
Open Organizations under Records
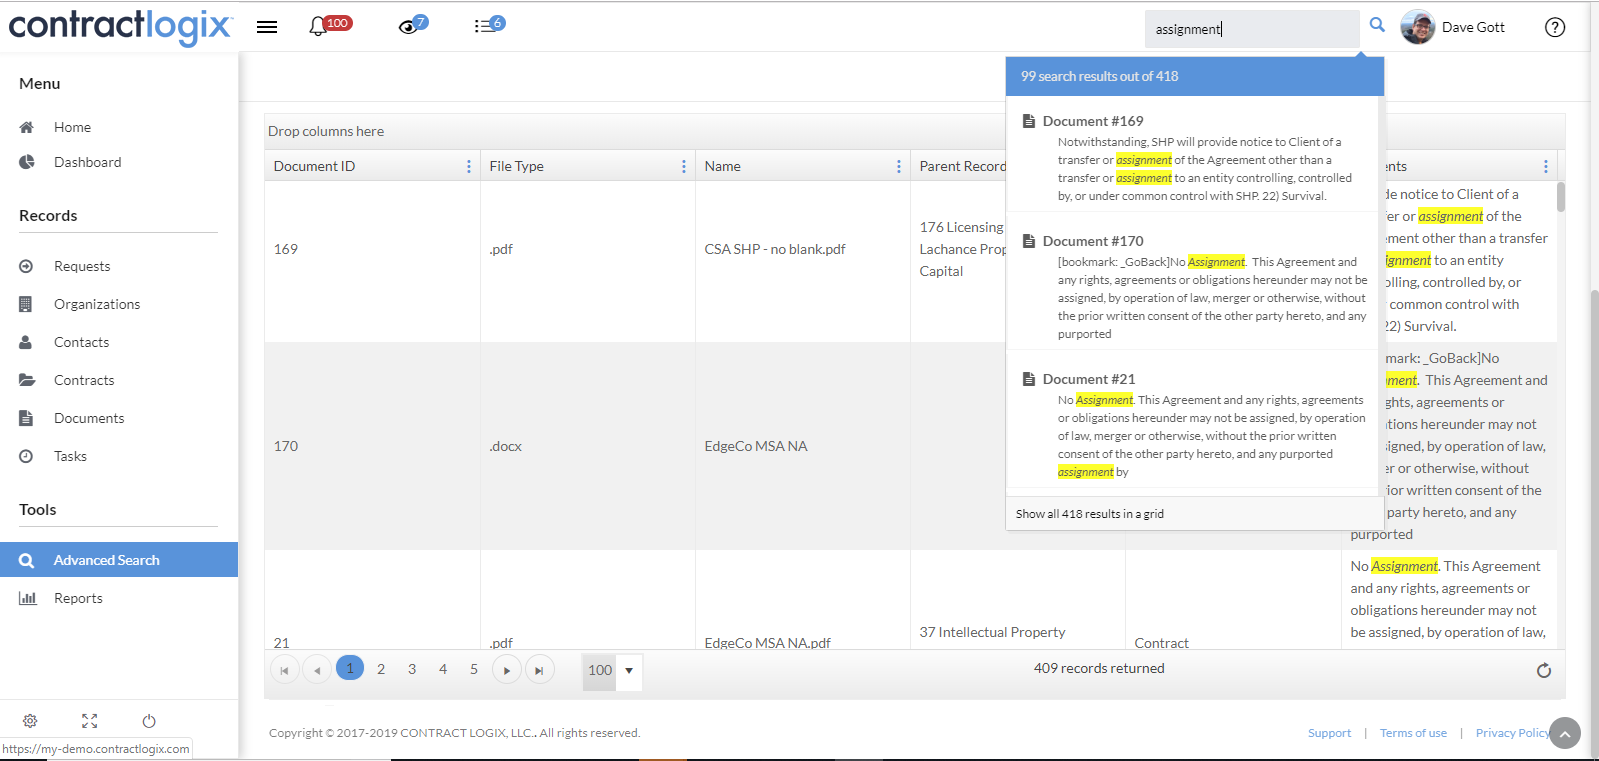97,304
